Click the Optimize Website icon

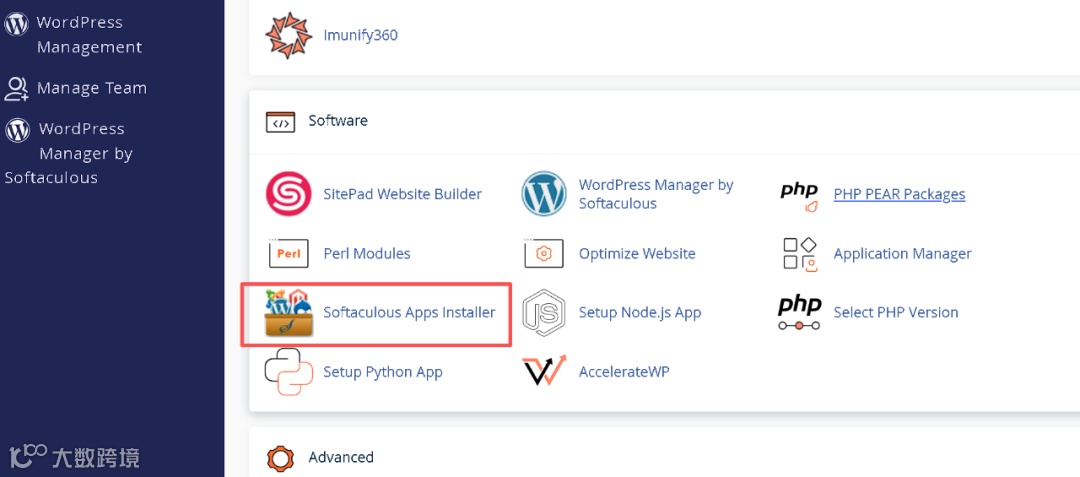(x=544, y=254)
